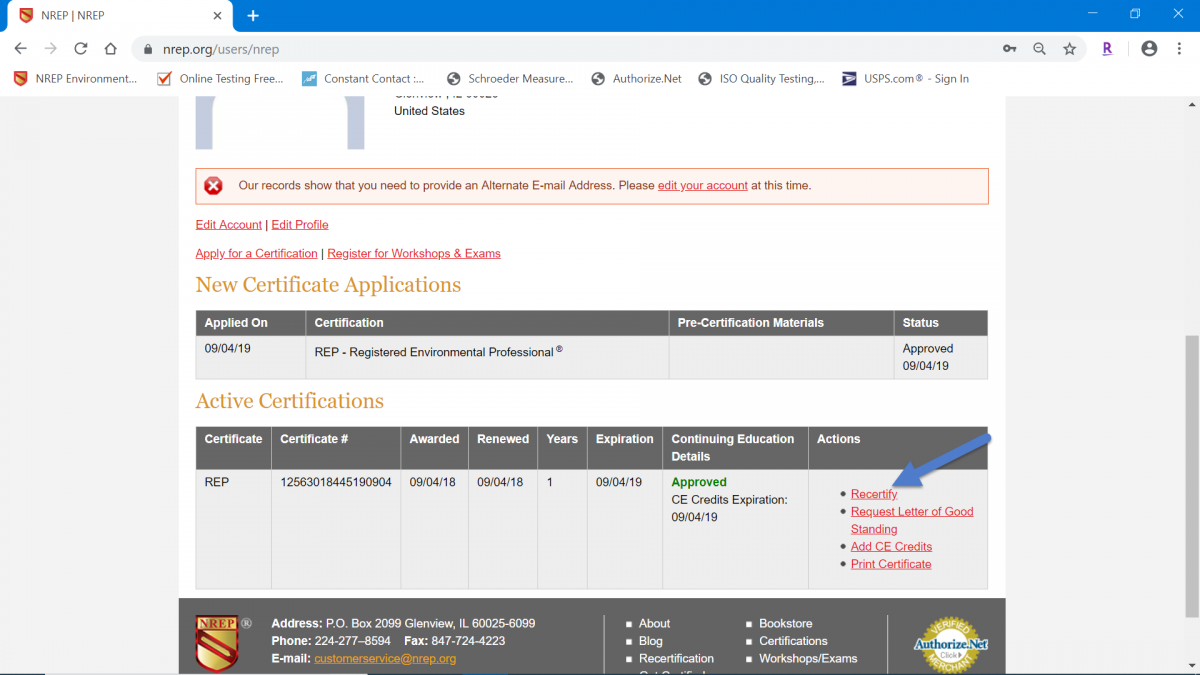Viewport: 1200px width, 675px height.
Task: Open USPS.com Sign In bookmark
Action: (906, 78)
